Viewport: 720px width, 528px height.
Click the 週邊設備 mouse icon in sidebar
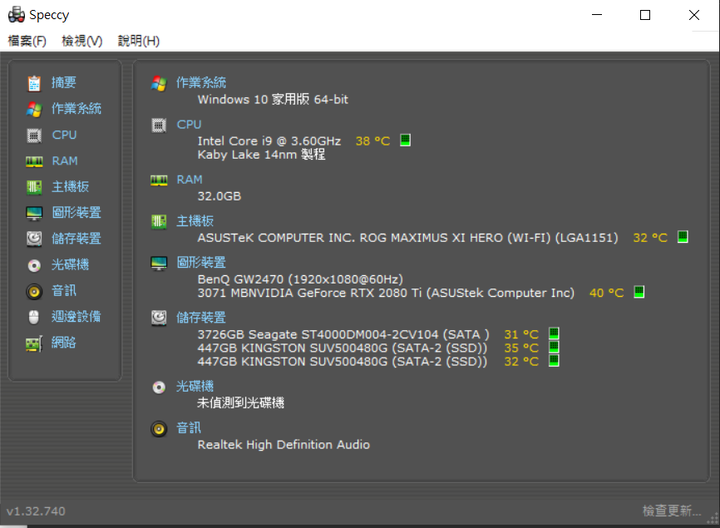tap(34, 317)
